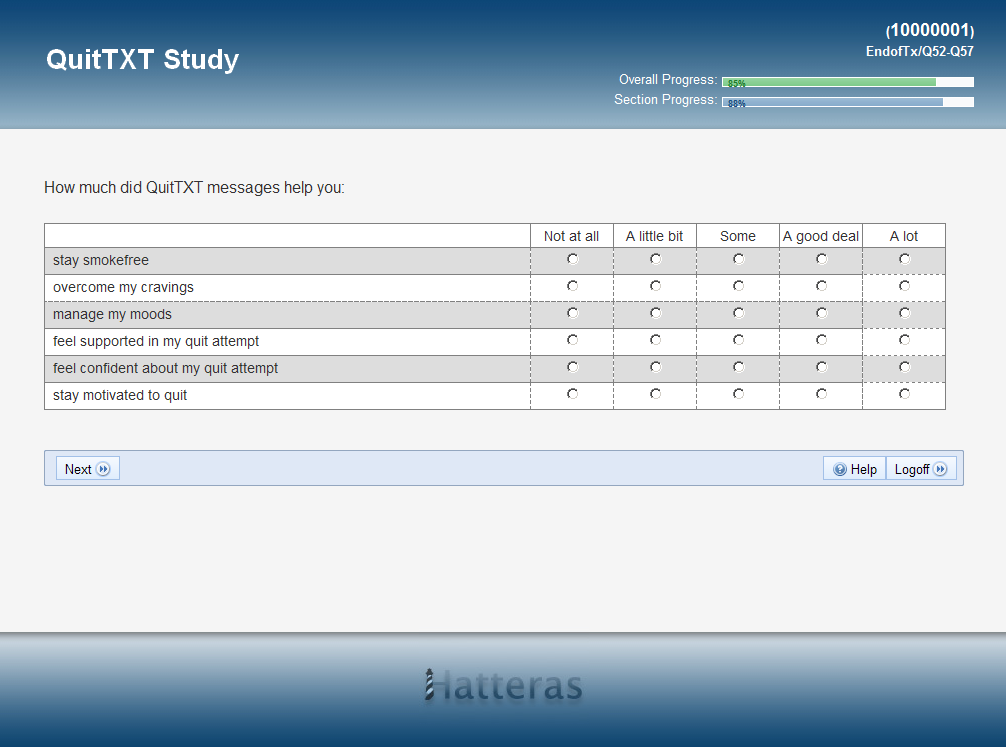Click the Hatteras logo in footer
The height and width of the screenshot is (747, 1006).
coord(504,685)
